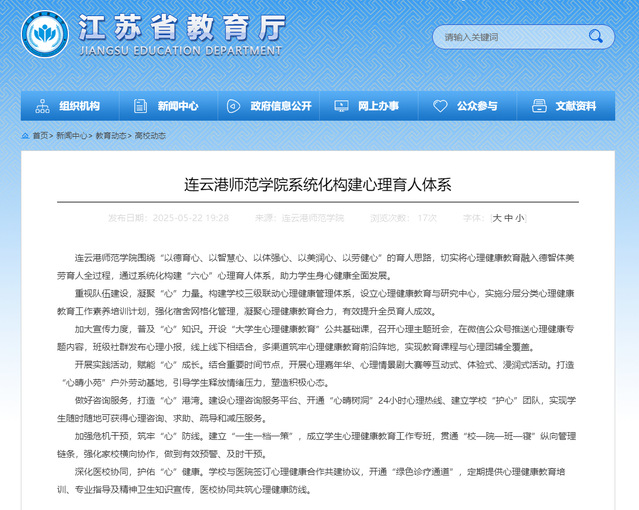The height and width of the screenshot is (510, 639).
Task: Open 教育动态 breadcrumb link
Action: (x=110, y=135)
